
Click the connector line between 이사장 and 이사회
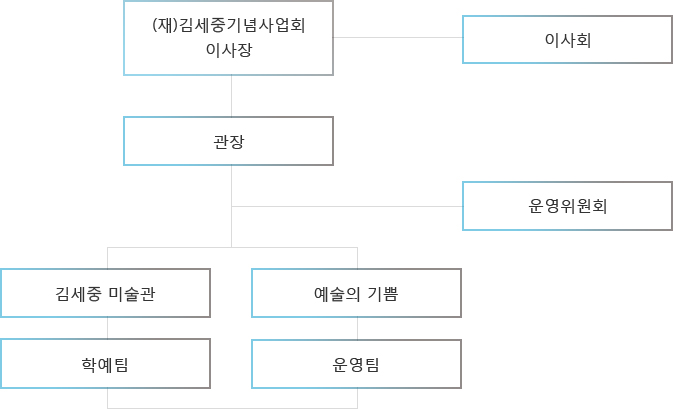click(398, 37)
